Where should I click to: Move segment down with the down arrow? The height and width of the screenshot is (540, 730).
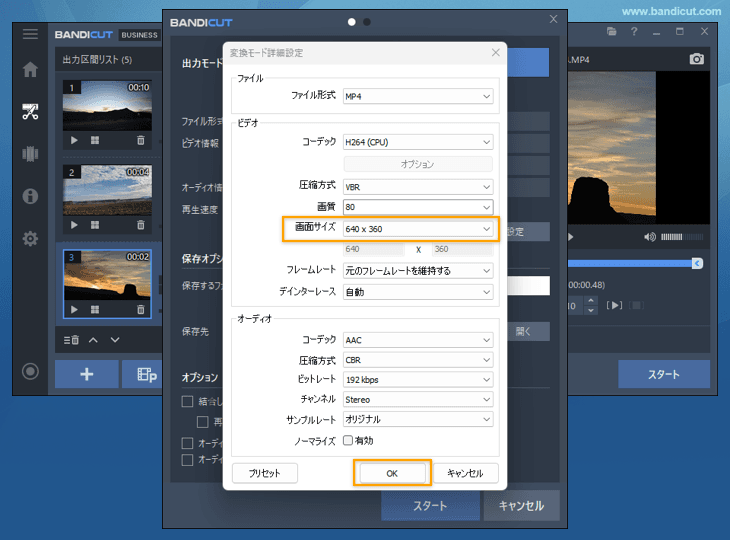(x=115, y=340)
